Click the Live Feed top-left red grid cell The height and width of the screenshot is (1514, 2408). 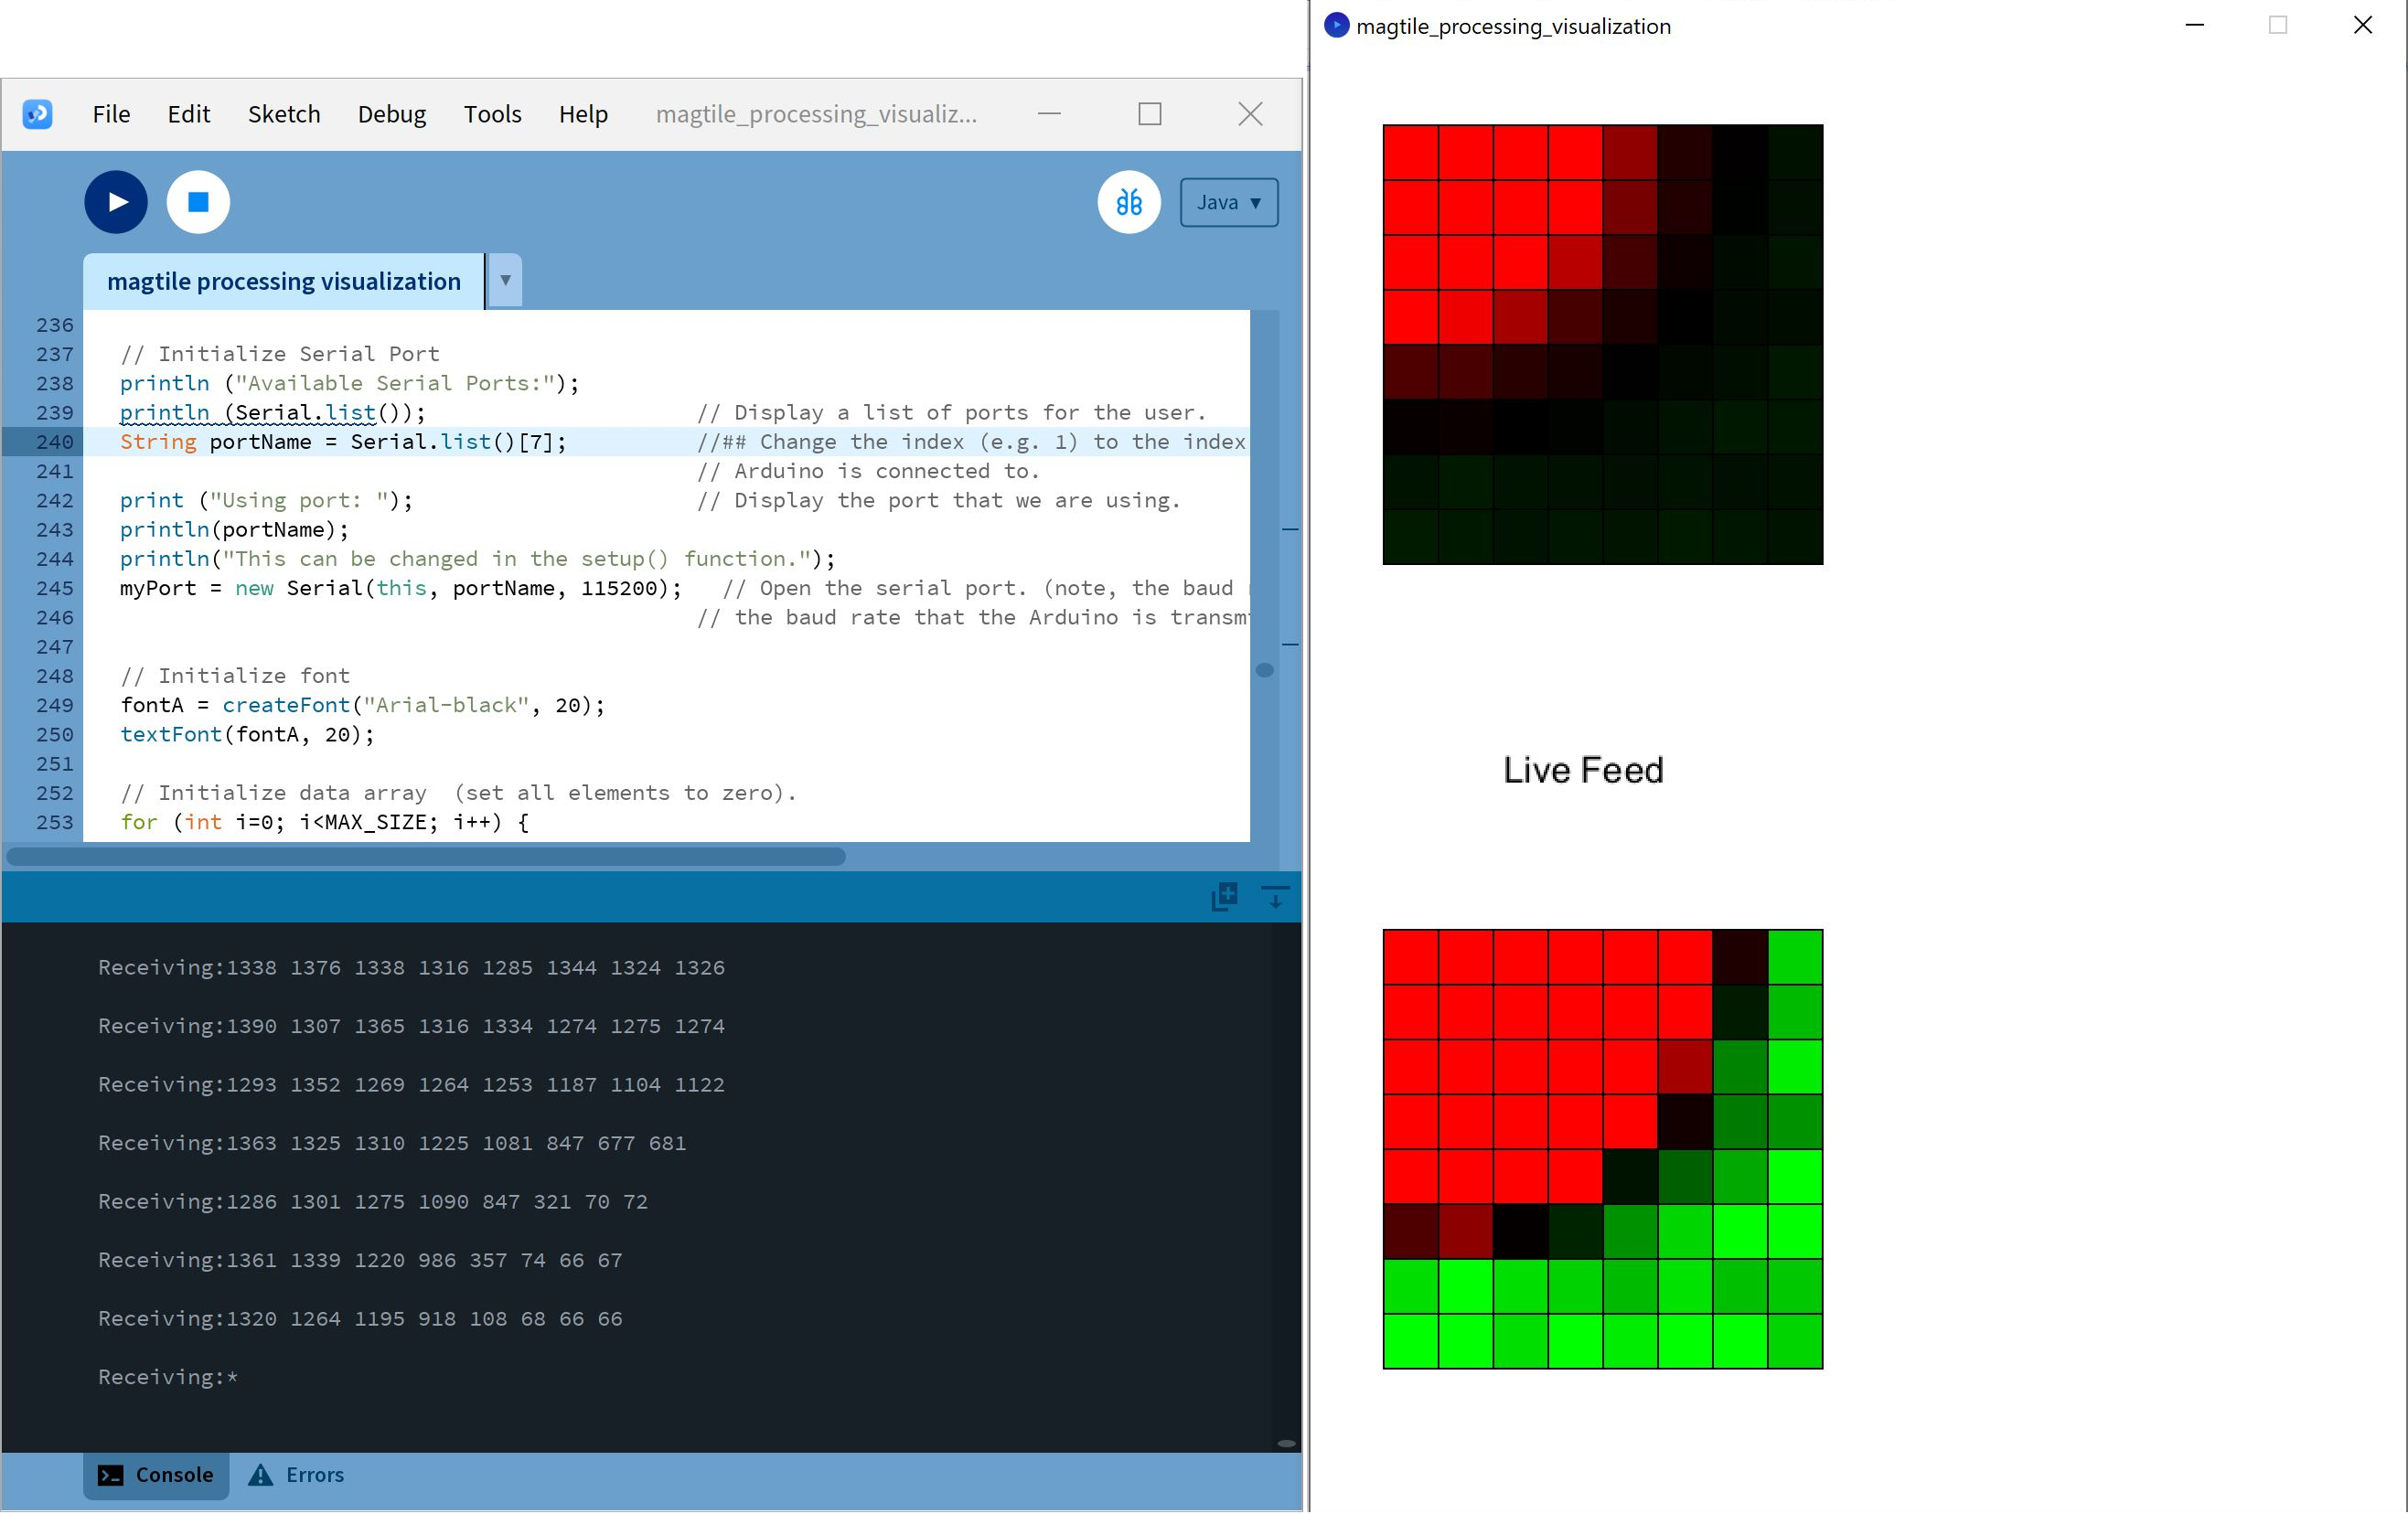pos(1410,957)
